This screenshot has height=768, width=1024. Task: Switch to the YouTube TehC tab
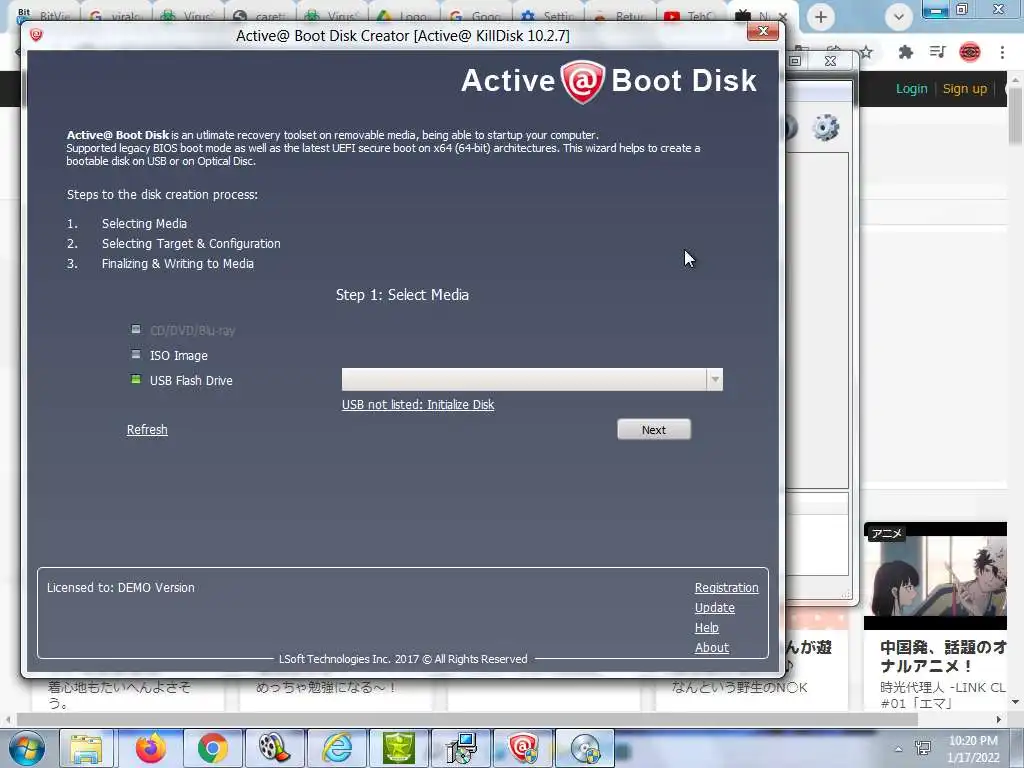coord(692,14)
